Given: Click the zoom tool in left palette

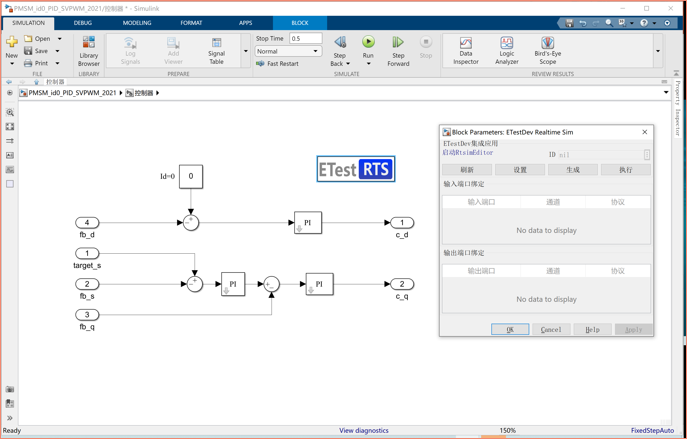Looking at the screenshot, I should 10,113.
